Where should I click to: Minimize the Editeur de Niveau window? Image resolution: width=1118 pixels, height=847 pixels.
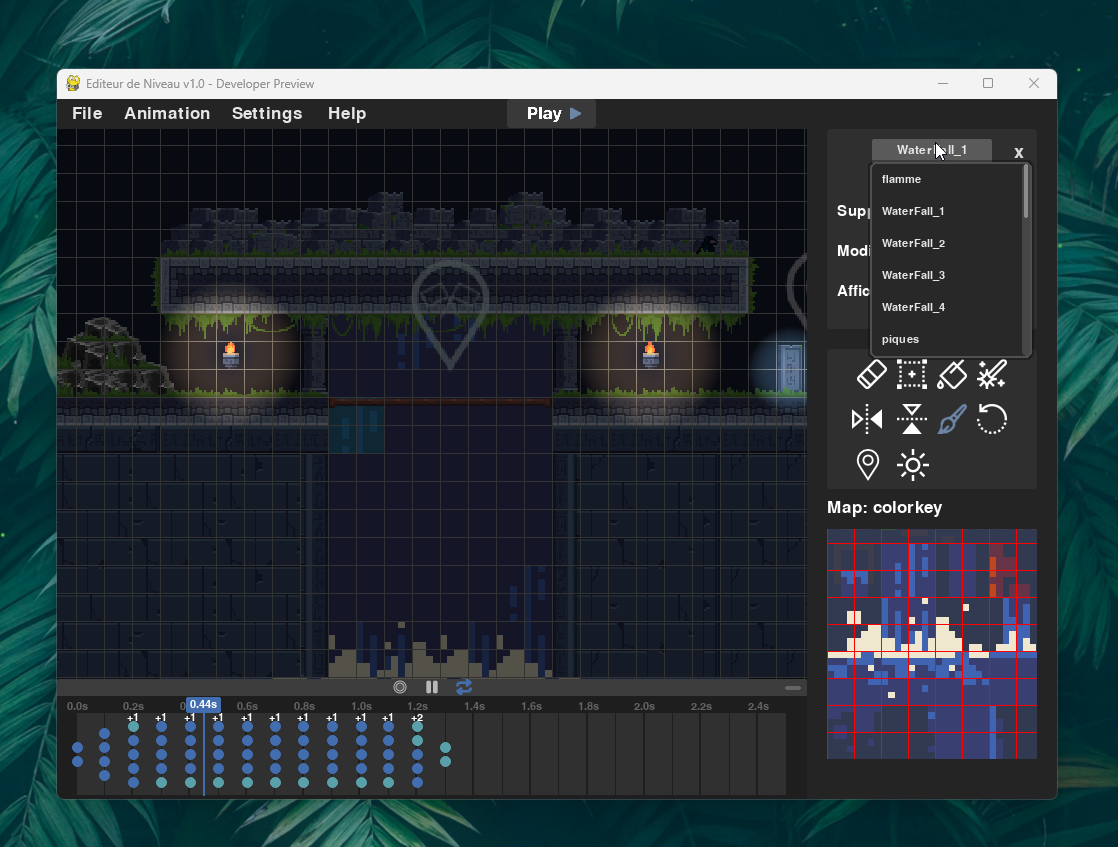[x=943, y=83]
